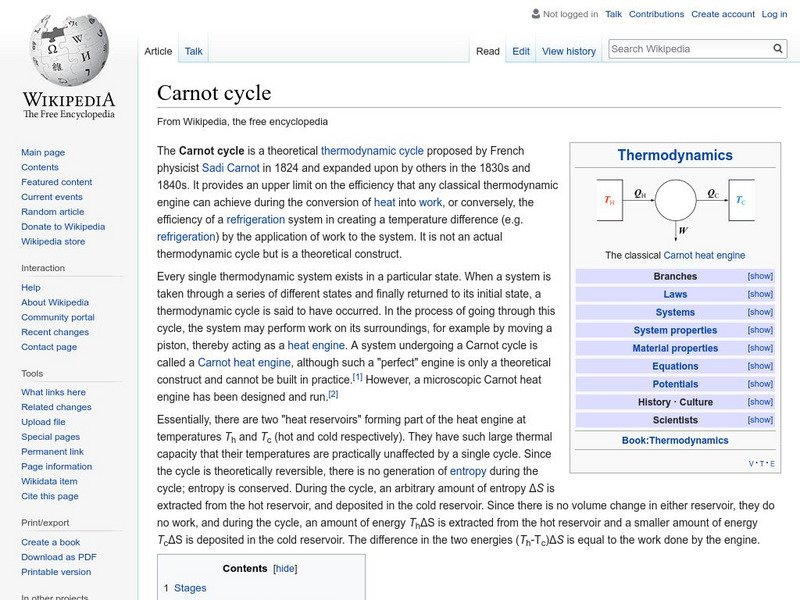
Task: Open Wikidata item
Action: (x=49, y=481)
